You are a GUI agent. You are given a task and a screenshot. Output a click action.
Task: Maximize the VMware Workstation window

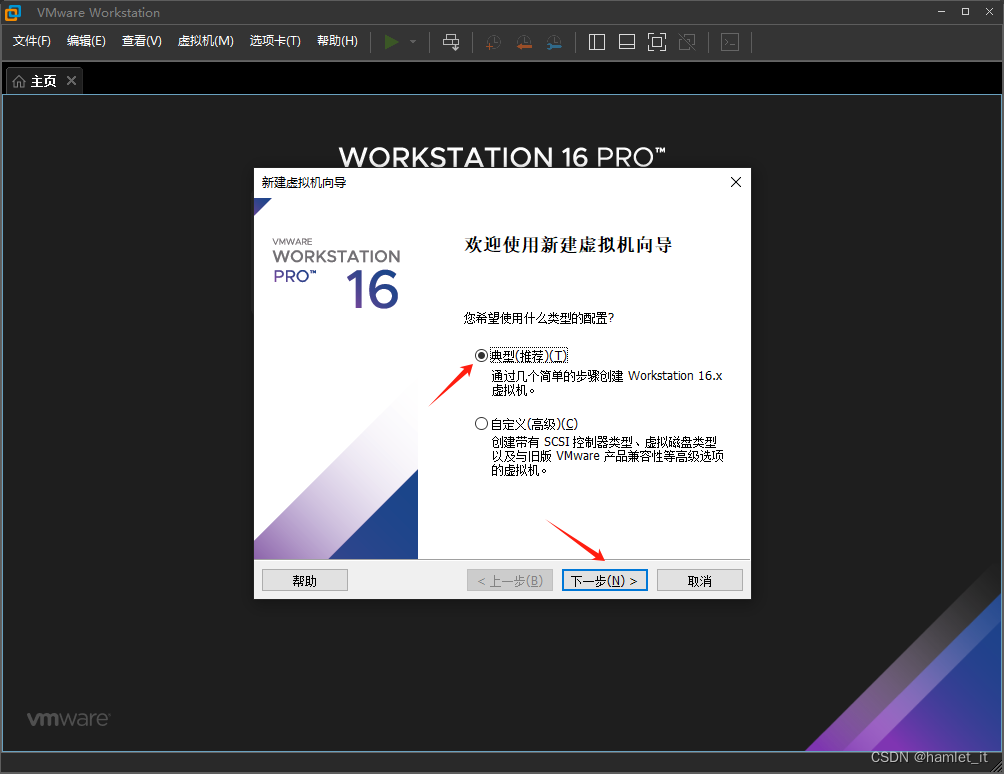tap(966, 12)
